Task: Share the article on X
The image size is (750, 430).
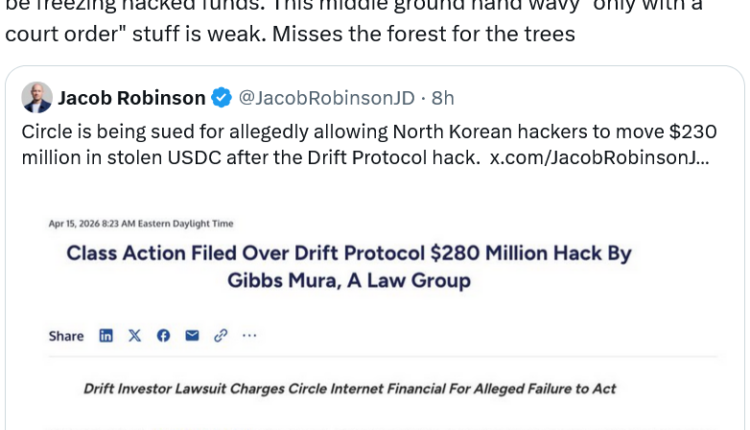Action: [x=135, y=336]
